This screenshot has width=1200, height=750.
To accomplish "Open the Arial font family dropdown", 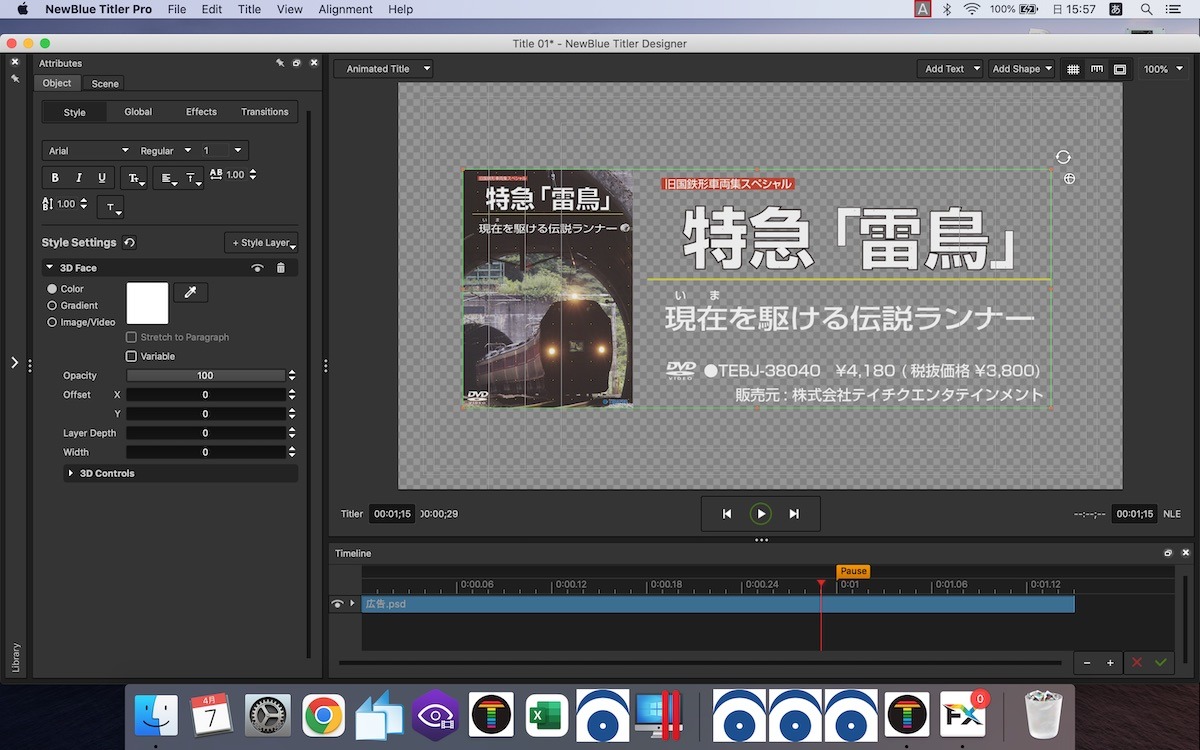I will (x=88, y=151).
